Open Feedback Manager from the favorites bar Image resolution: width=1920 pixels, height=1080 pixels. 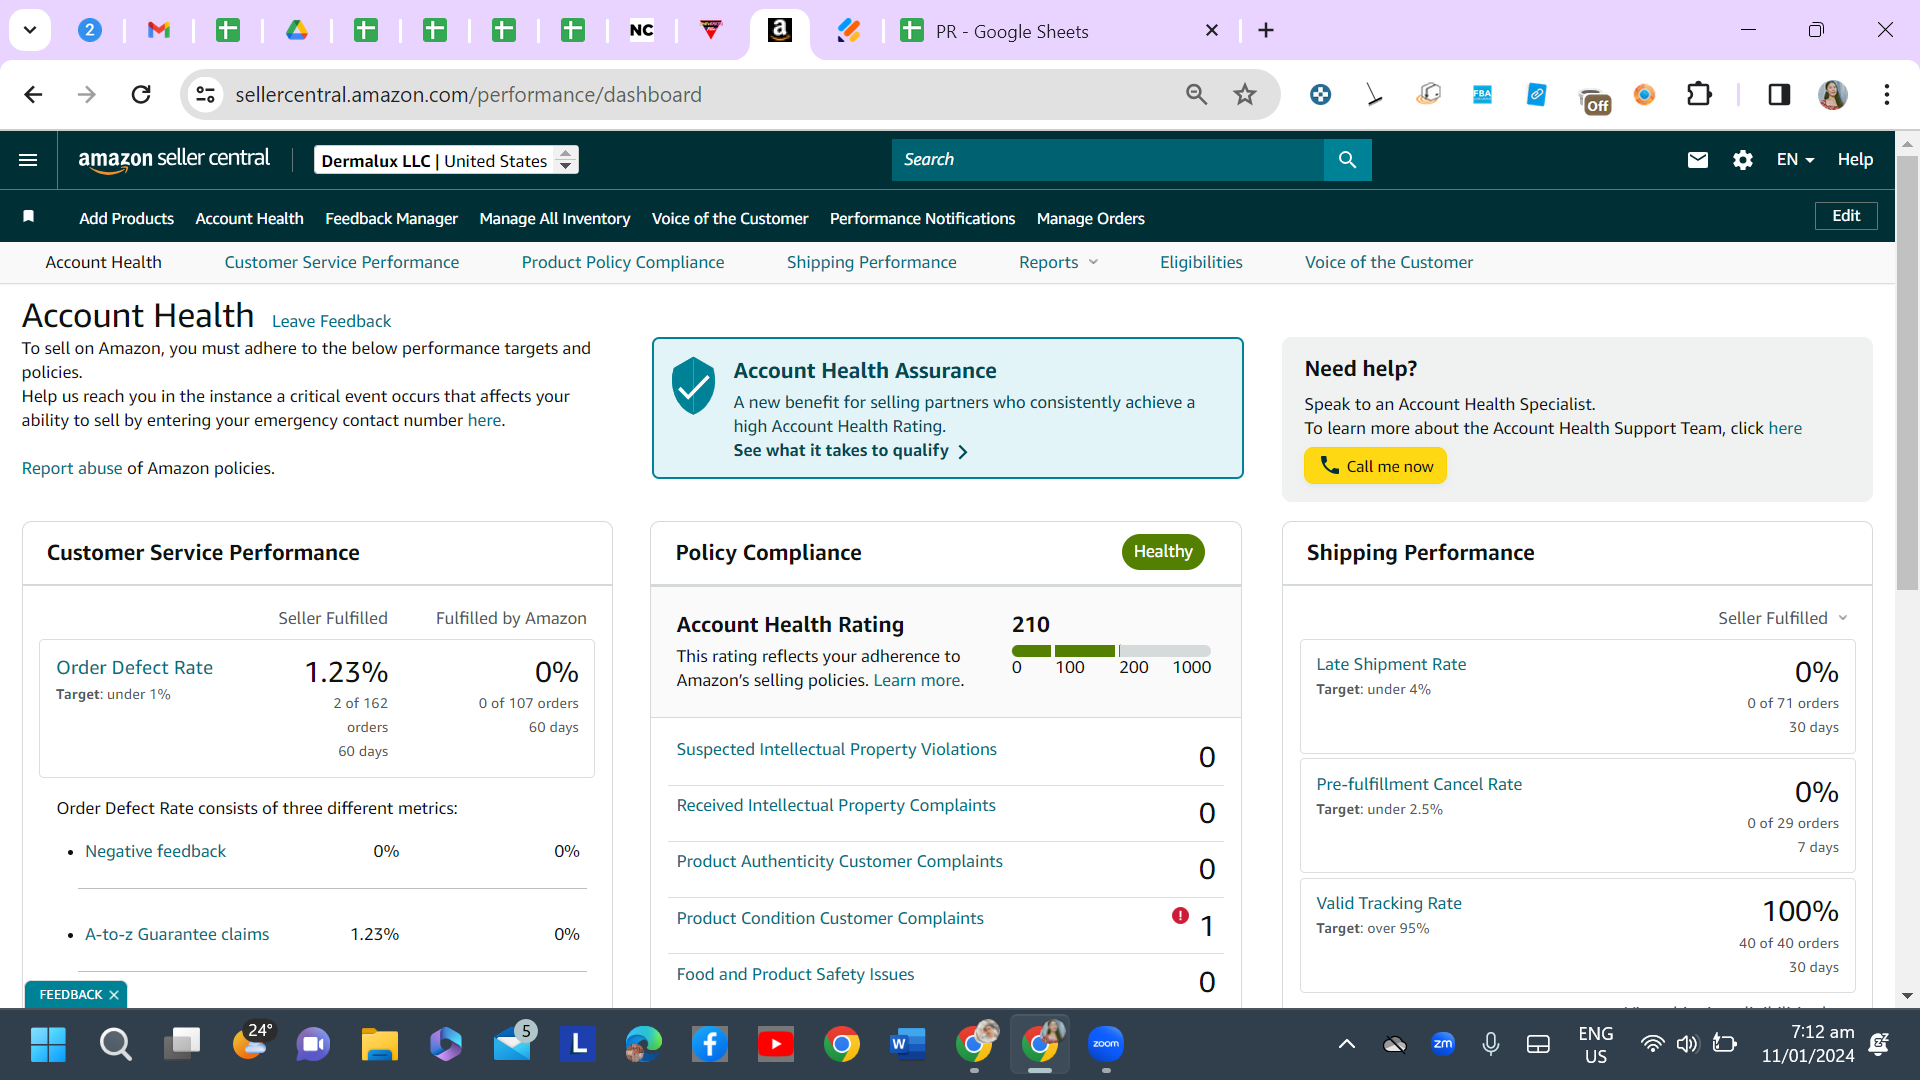(x=391, y=218)
